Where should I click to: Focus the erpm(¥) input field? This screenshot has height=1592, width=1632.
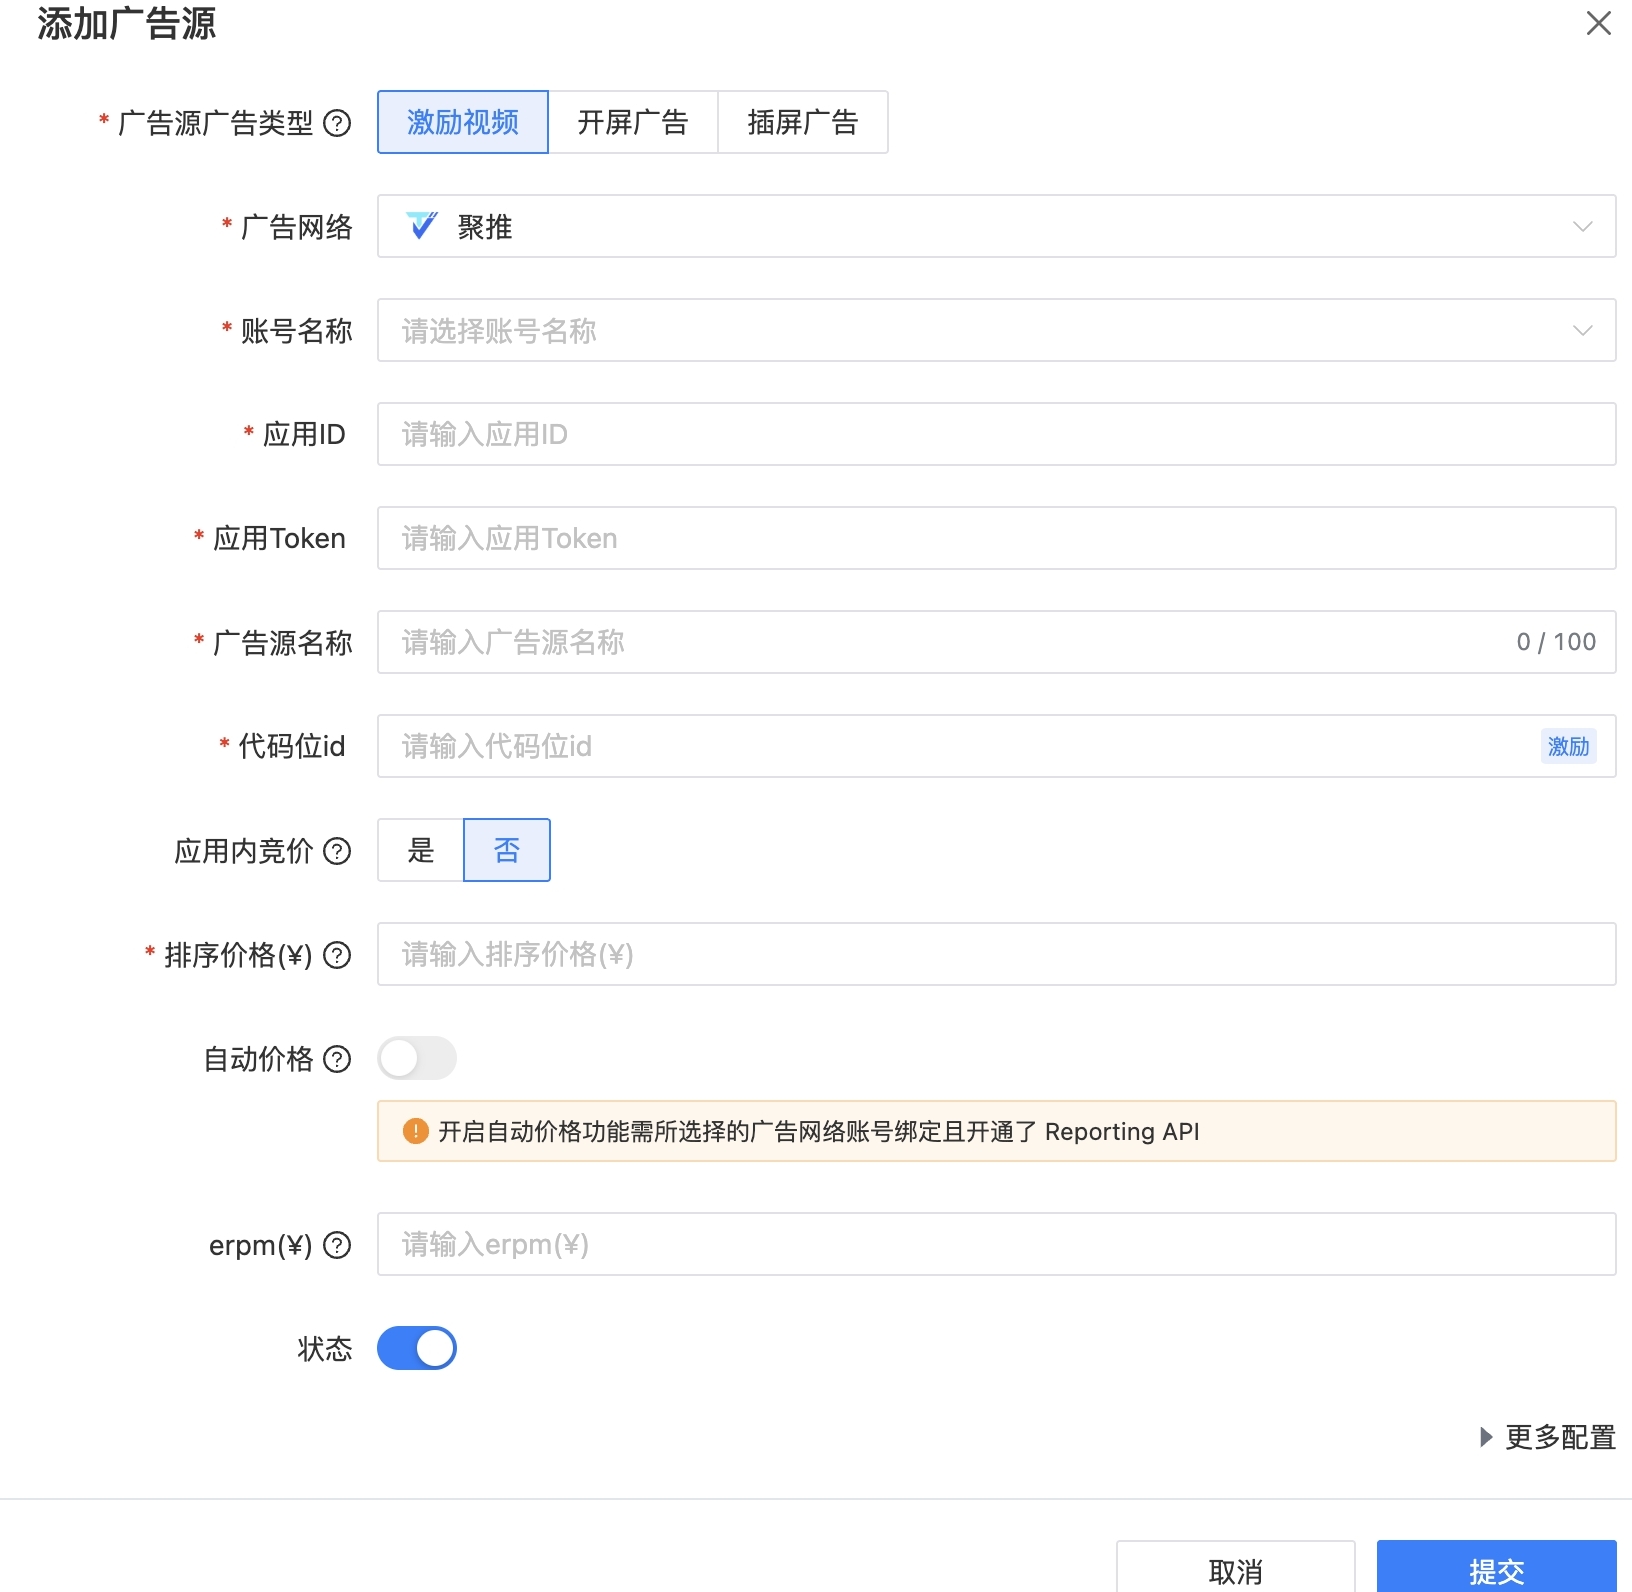tap(996, 1244)
